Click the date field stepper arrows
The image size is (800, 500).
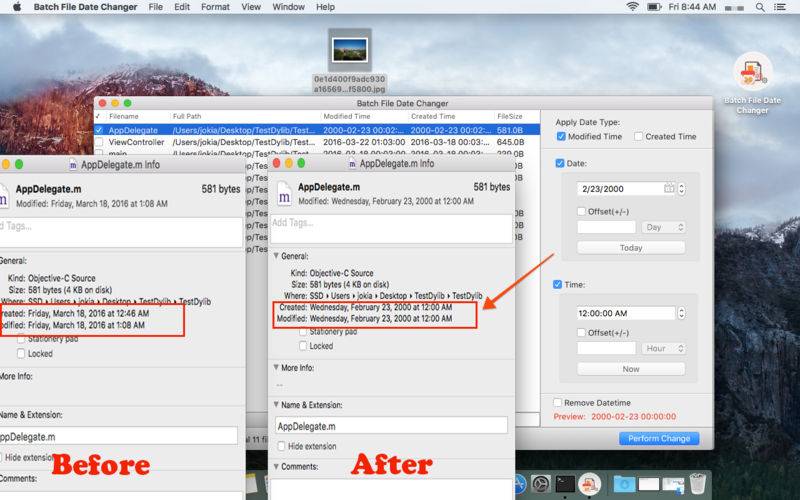pyautogui.click(x=681, y=188)
